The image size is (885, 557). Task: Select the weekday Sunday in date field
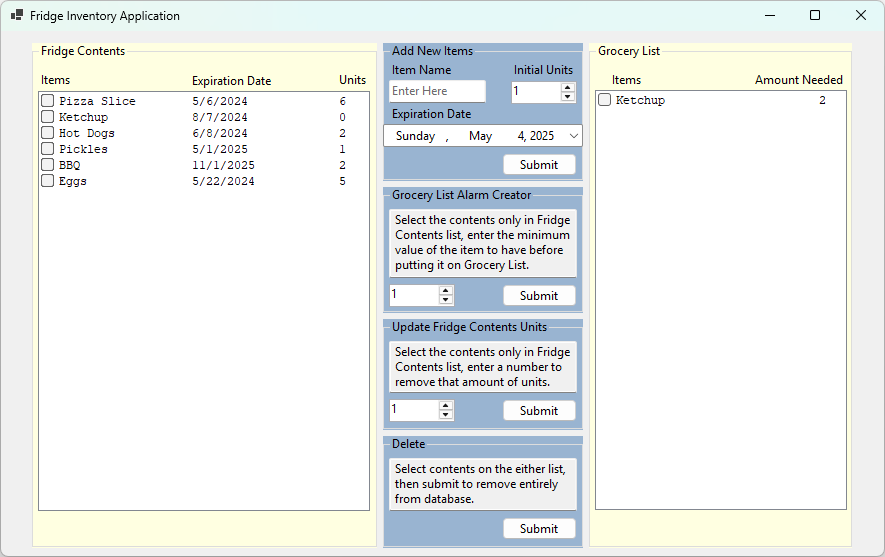(x=415, y=136)
